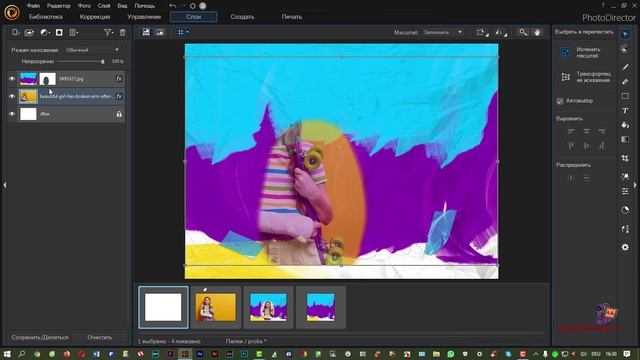
Task: Select the move/pointer tool in right toolbar
Action: [625, 34]
